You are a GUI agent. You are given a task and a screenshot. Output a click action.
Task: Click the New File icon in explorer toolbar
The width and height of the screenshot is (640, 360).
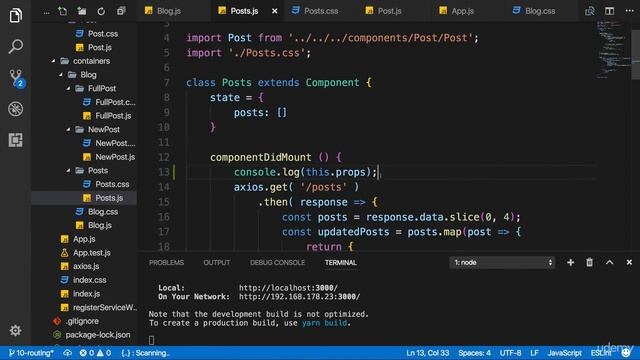pos(62,11)
